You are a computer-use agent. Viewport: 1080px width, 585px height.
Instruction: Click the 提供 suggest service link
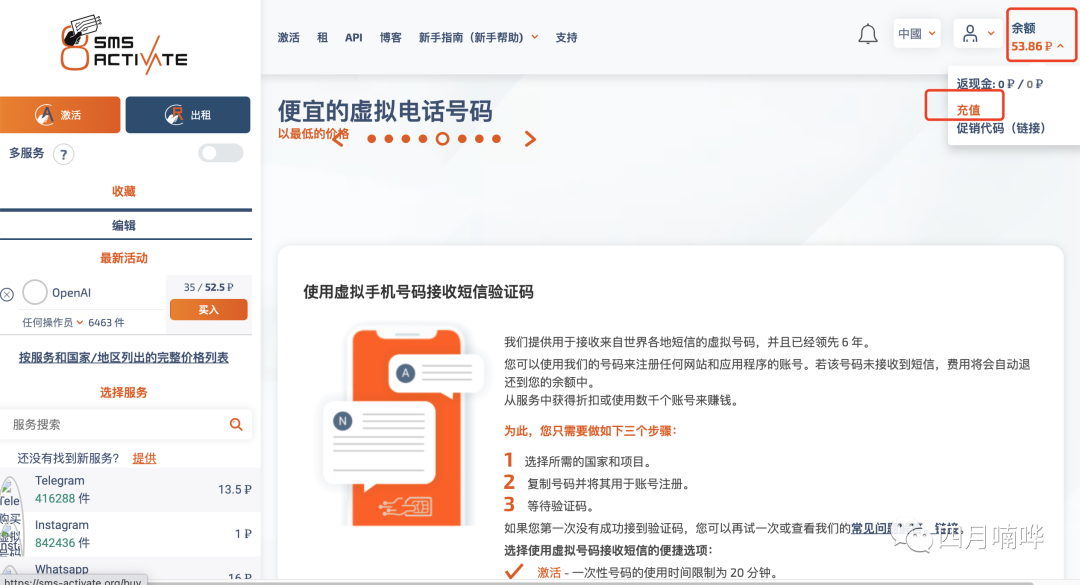(144, 458)
